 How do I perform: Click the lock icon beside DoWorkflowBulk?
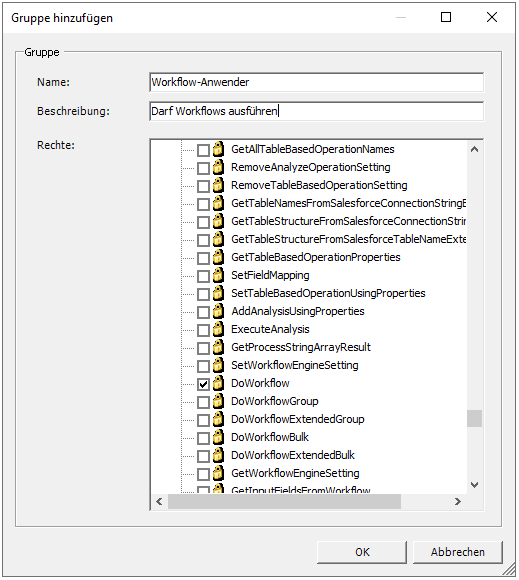(218, 437)
